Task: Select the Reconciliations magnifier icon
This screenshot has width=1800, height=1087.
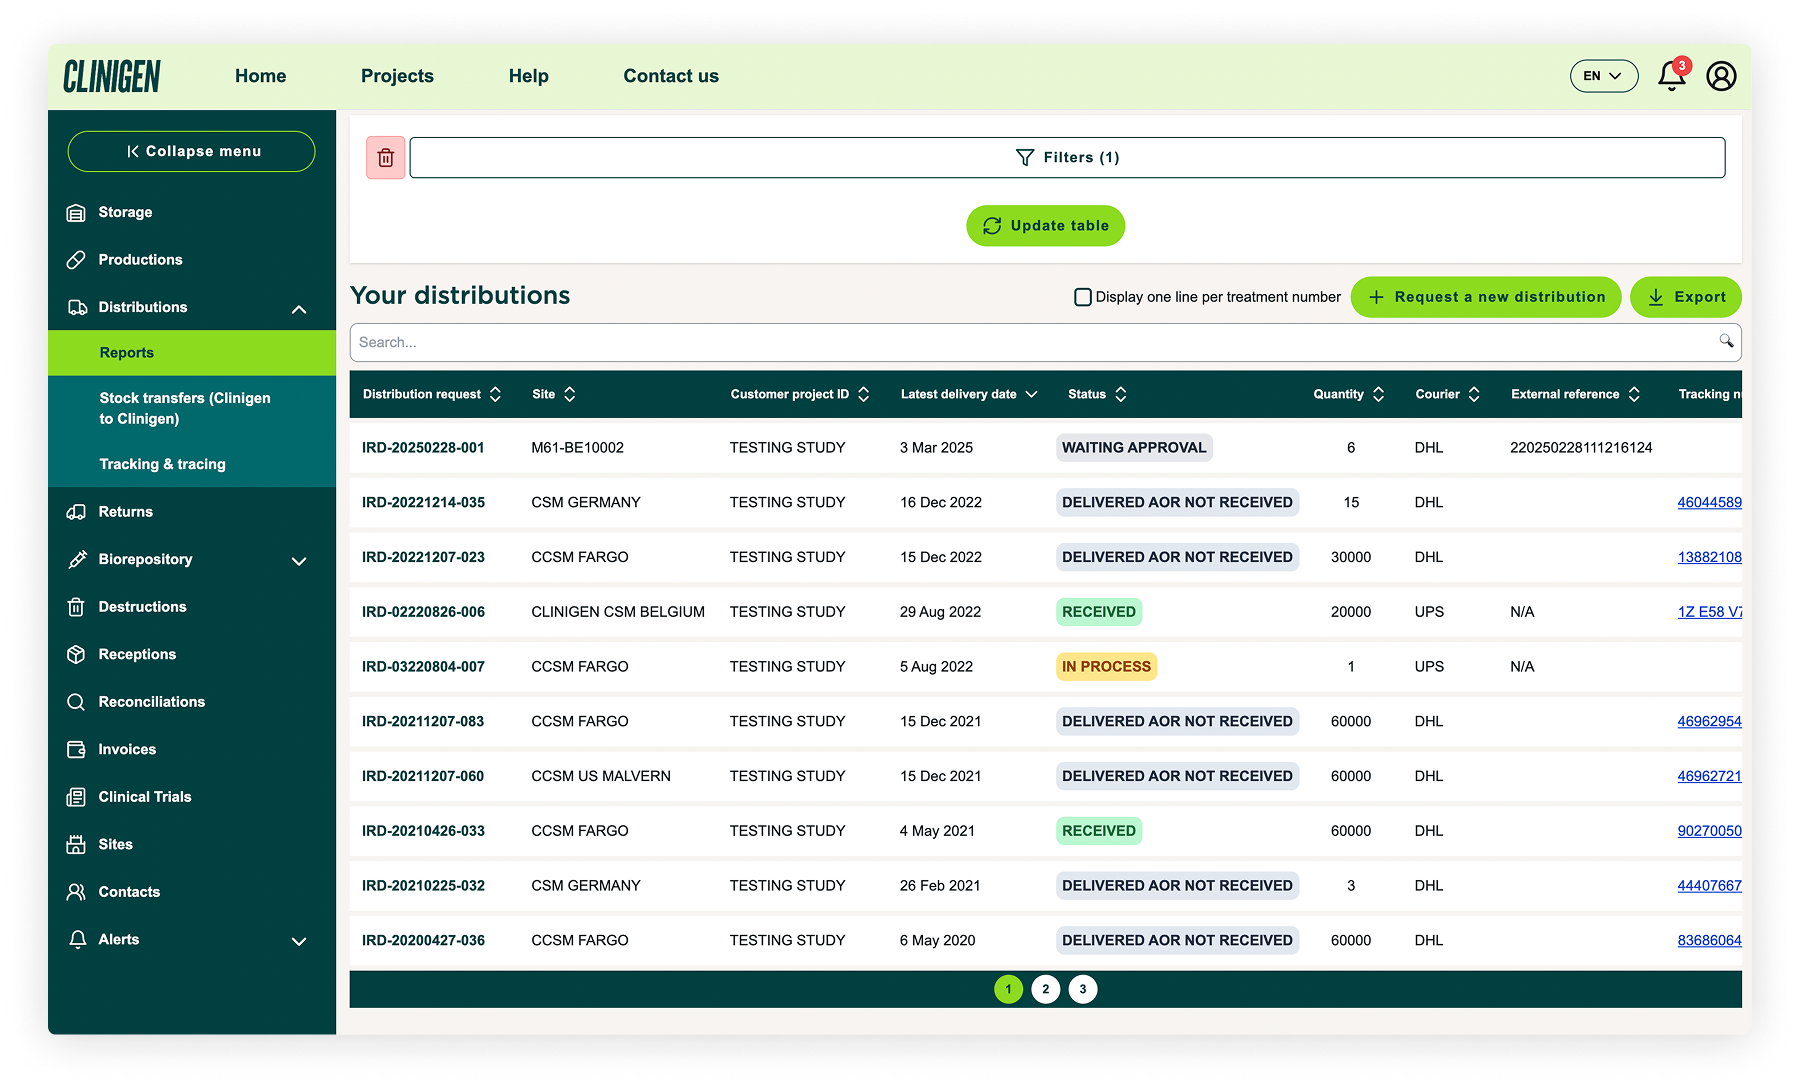Action: point(78,701)
